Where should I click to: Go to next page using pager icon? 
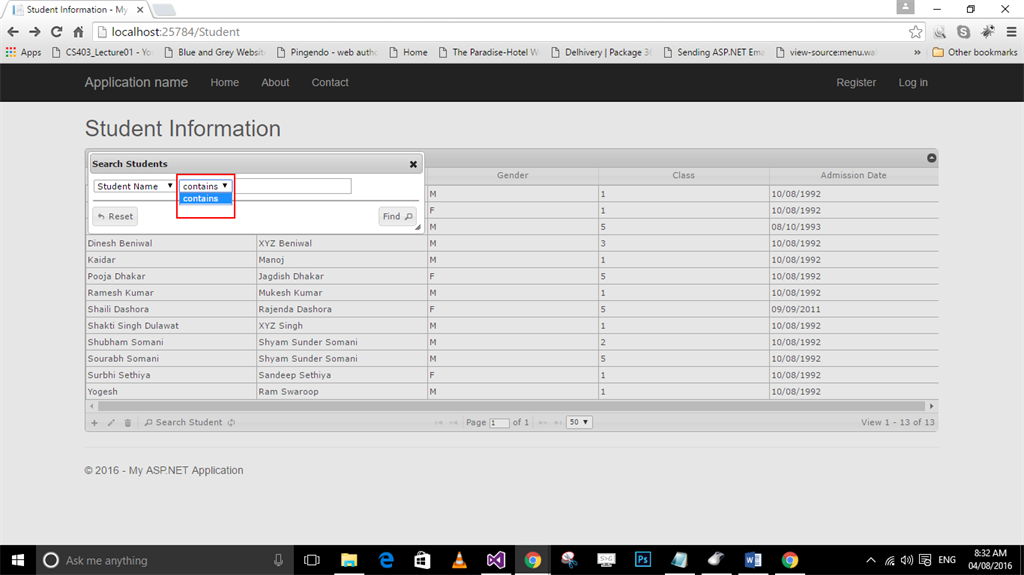click(x=543, y=423)
